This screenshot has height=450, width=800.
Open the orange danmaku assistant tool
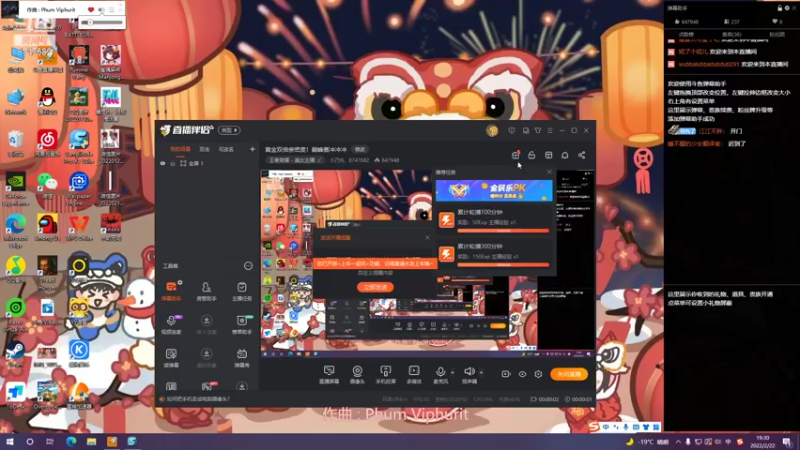tap(171, 290)
